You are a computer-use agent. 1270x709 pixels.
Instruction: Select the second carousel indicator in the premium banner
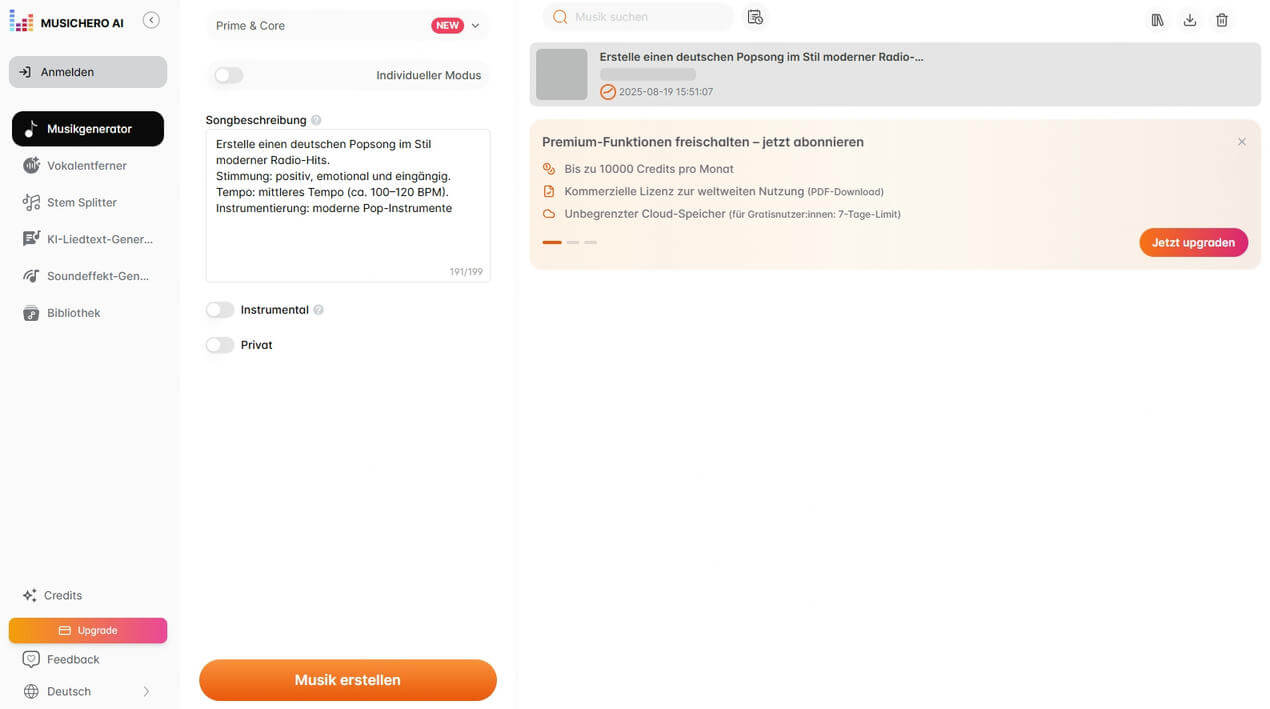(x=572, y=242)
